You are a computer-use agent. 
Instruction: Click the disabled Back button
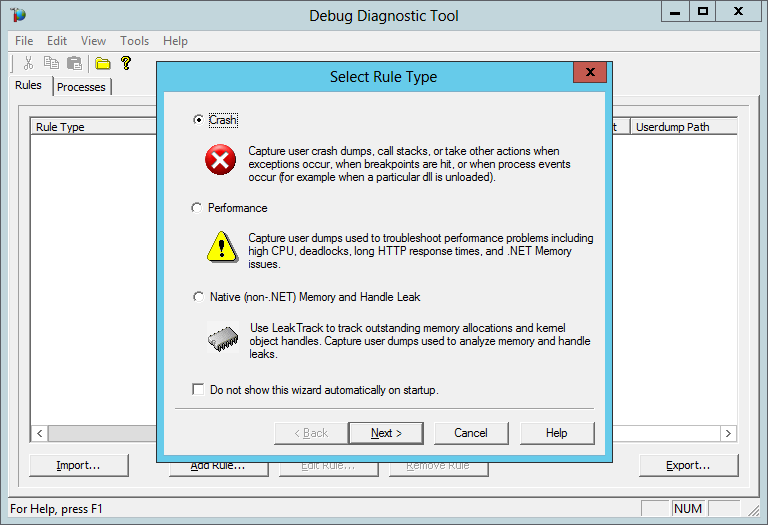tap(311, 433)
